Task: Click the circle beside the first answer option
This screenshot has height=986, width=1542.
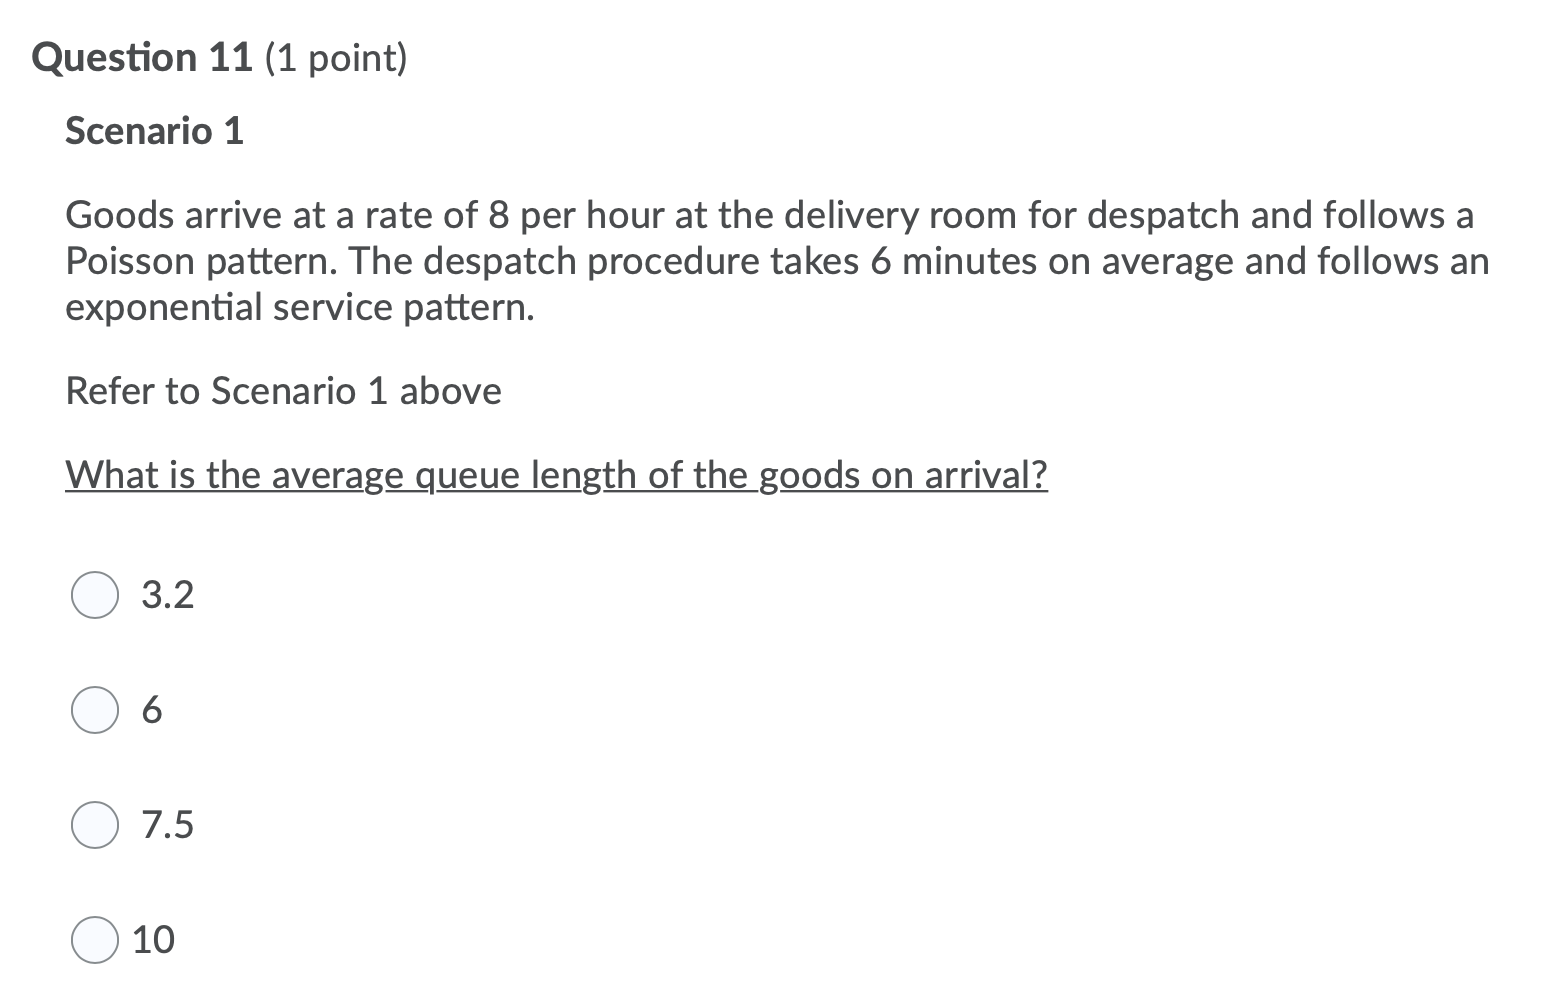Action: (x=94, y=596)
